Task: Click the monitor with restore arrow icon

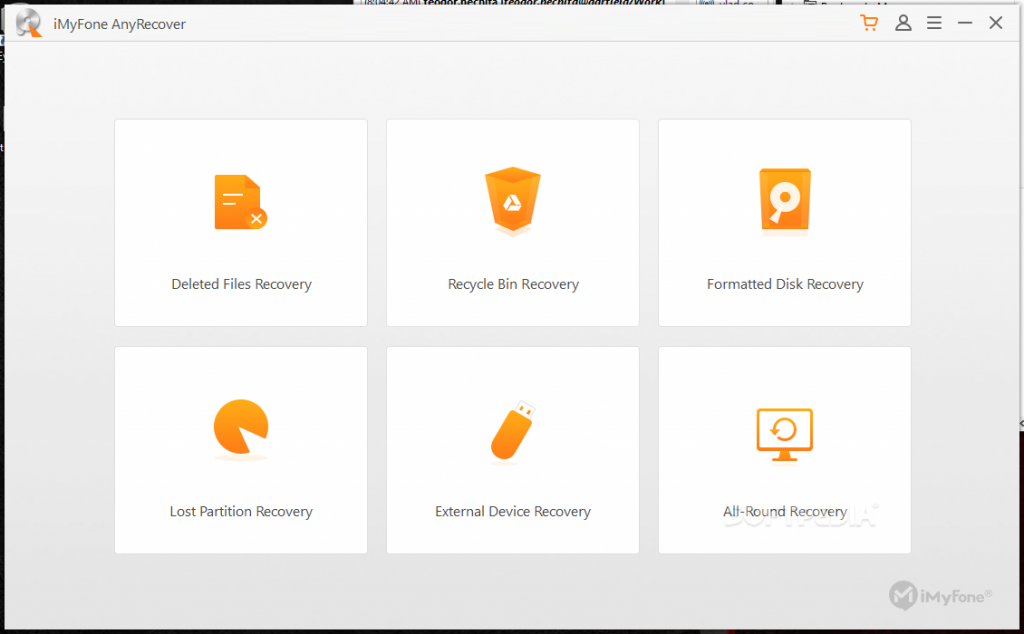Action: pyautogui.click(x=784, y=430)
